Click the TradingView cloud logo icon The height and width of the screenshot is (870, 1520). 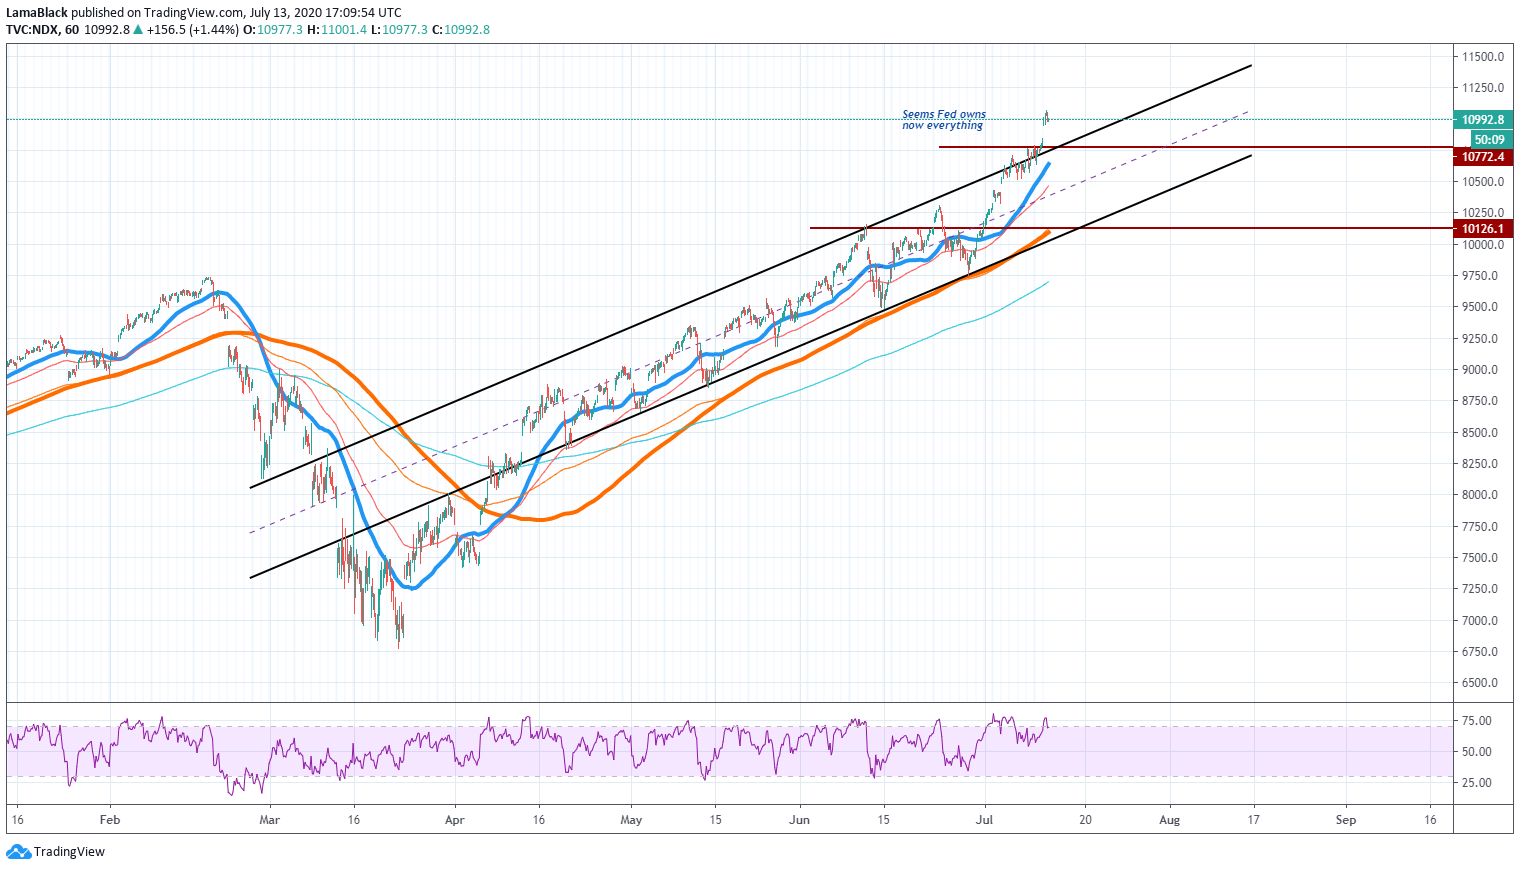pos(19,852)
